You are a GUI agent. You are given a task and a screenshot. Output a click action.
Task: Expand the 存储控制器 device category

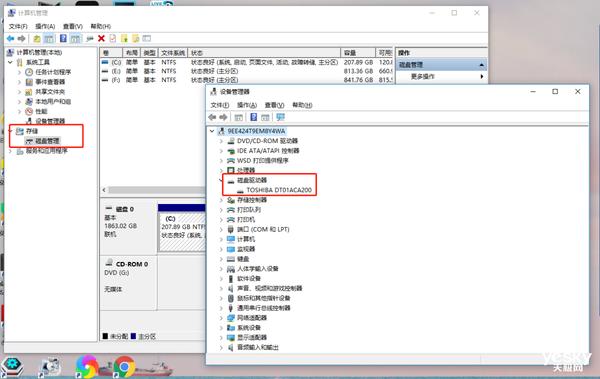tap(221, 200)
